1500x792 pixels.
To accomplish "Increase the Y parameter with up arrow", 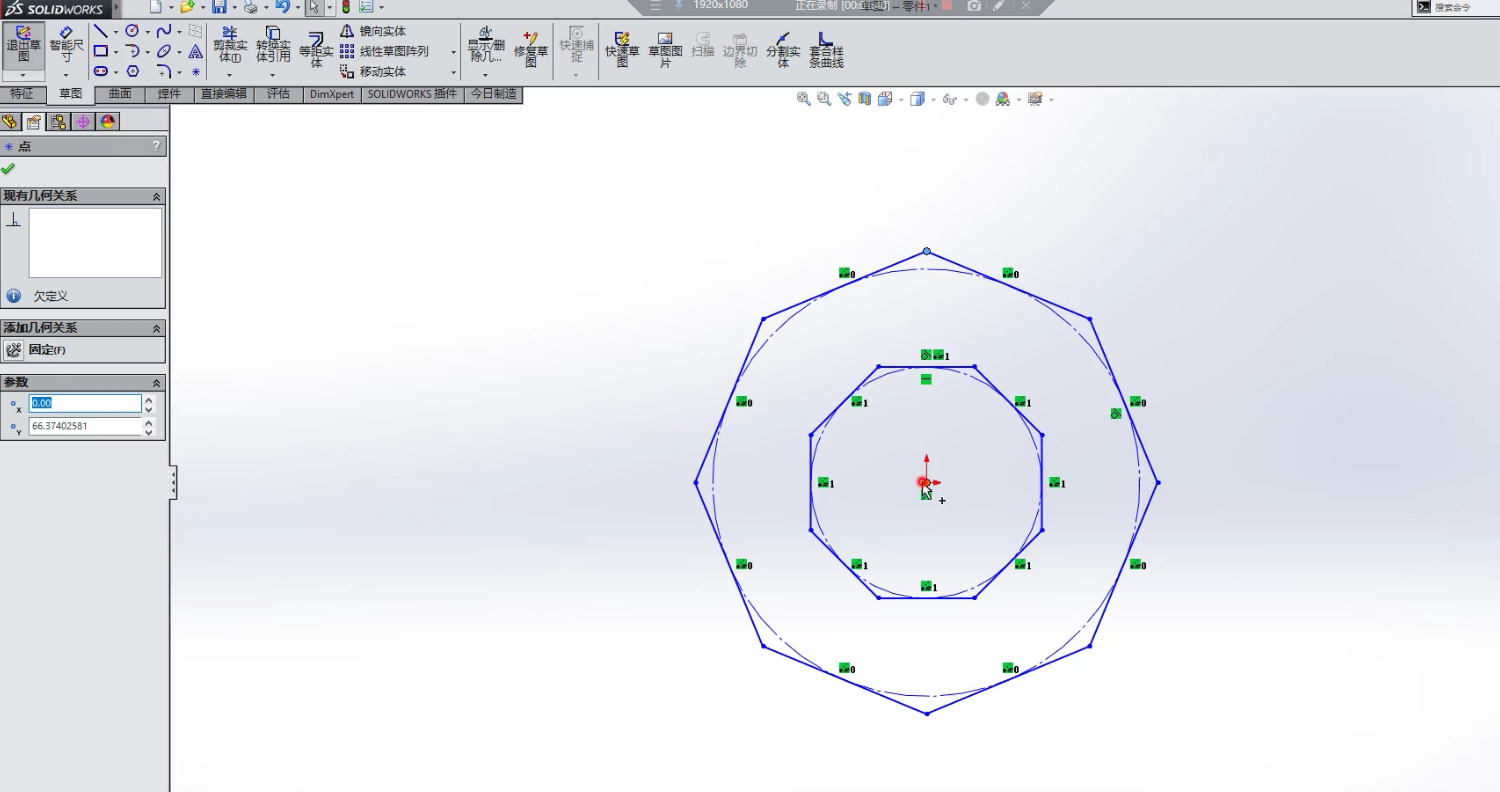I will coord(149,422).
